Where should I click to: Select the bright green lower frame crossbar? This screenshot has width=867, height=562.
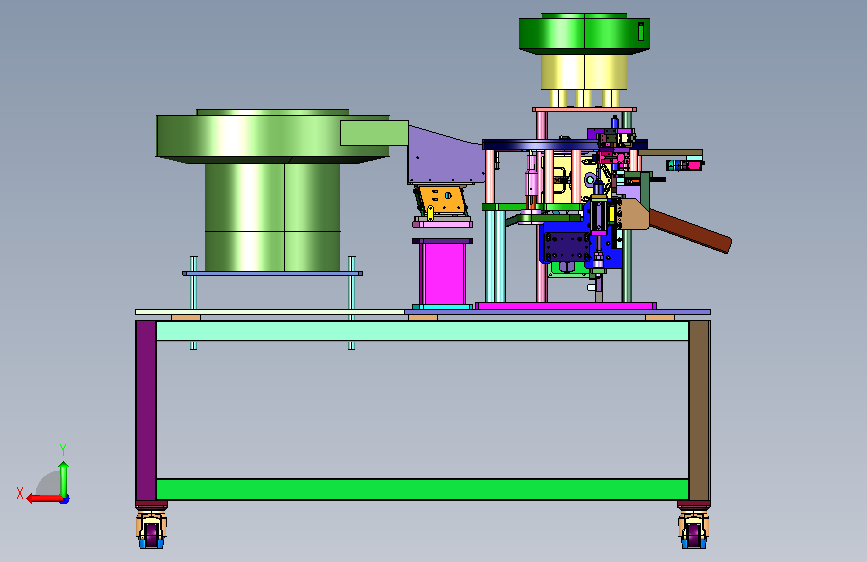tap(422, 490)
